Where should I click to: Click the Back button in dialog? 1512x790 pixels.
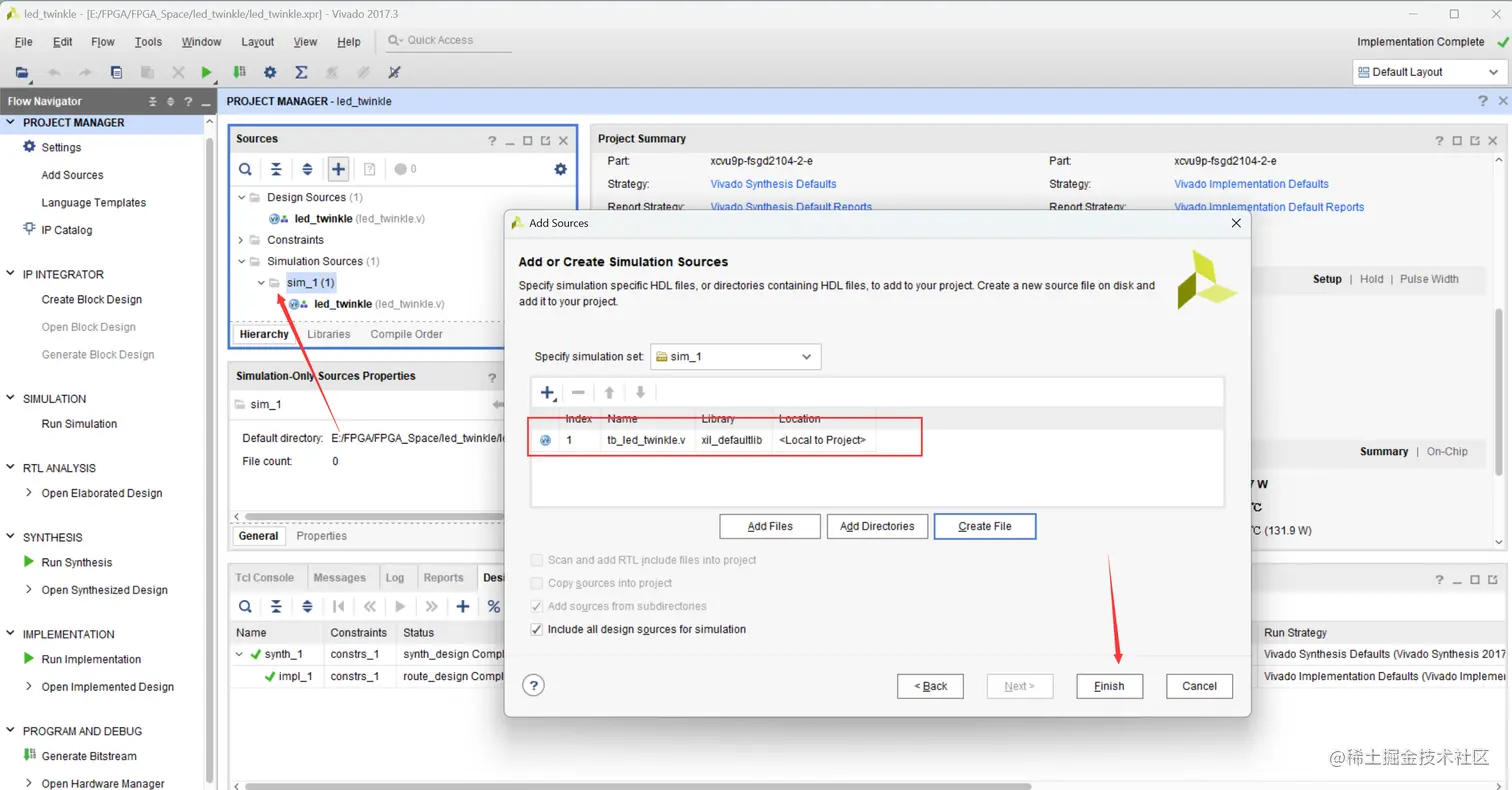(x=930, y=686)
